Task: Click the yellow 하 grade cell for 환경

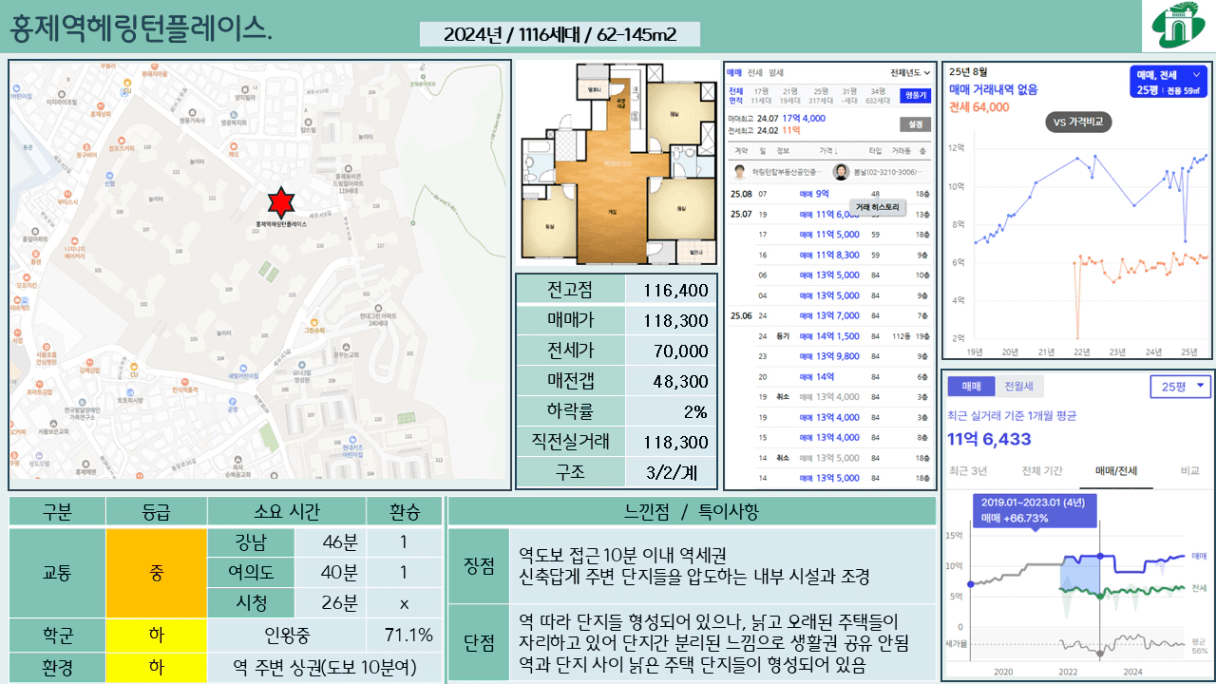Action: 156,667
